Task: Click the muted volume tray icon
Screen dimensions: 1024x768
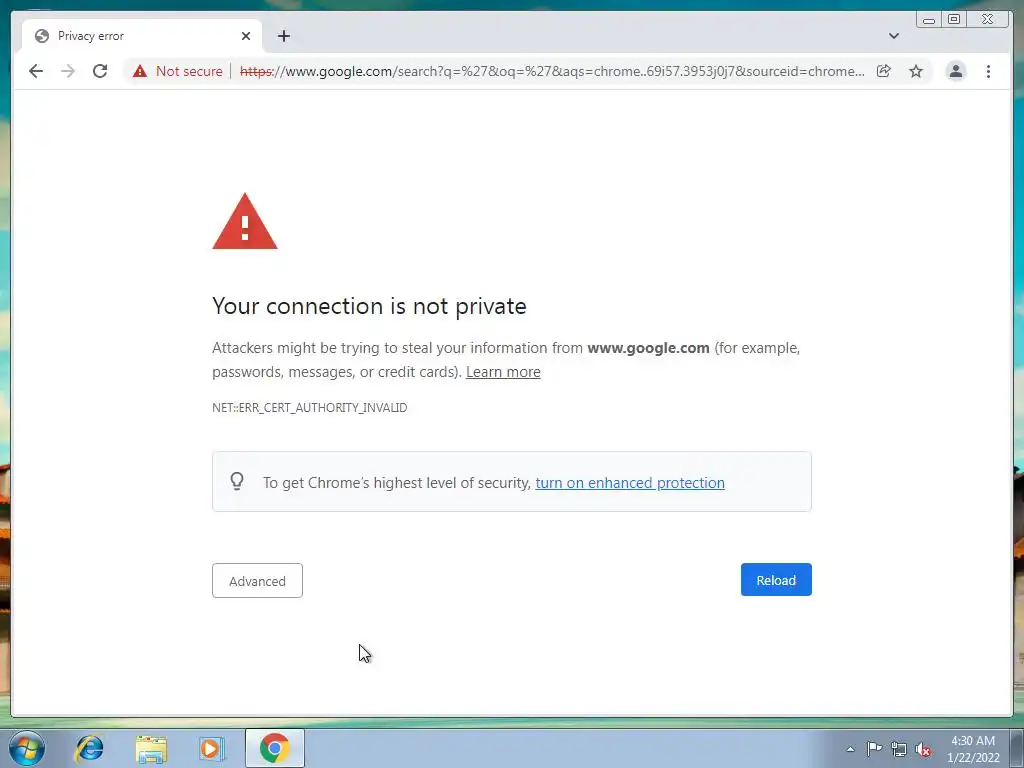Action: tap(923, 750)
